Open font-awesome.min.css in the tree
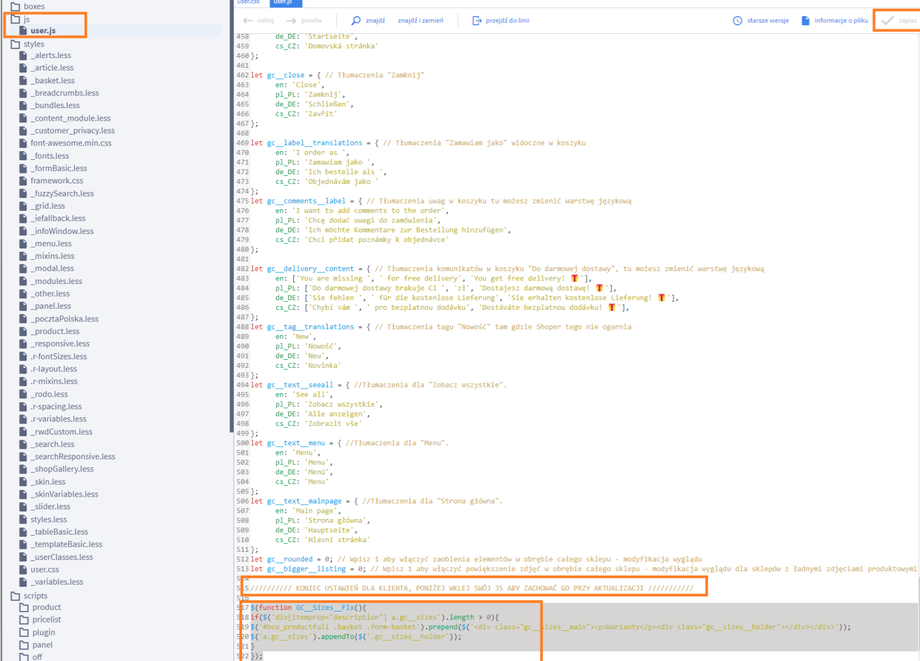The image size is (920, 661). [x=70, y=143]
